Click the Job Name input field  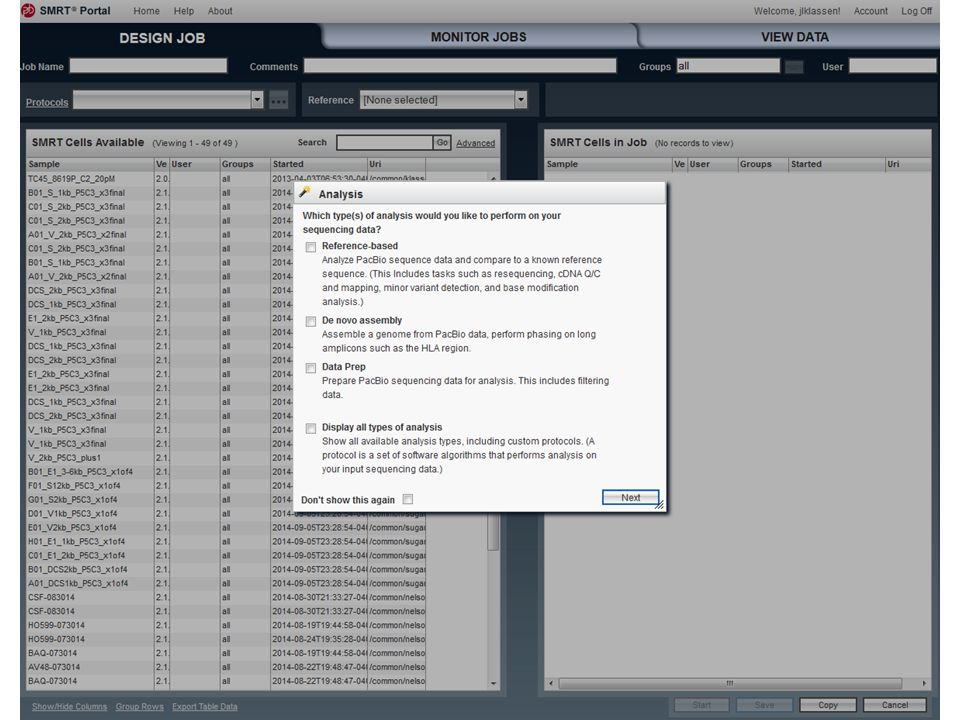[148, 66]
